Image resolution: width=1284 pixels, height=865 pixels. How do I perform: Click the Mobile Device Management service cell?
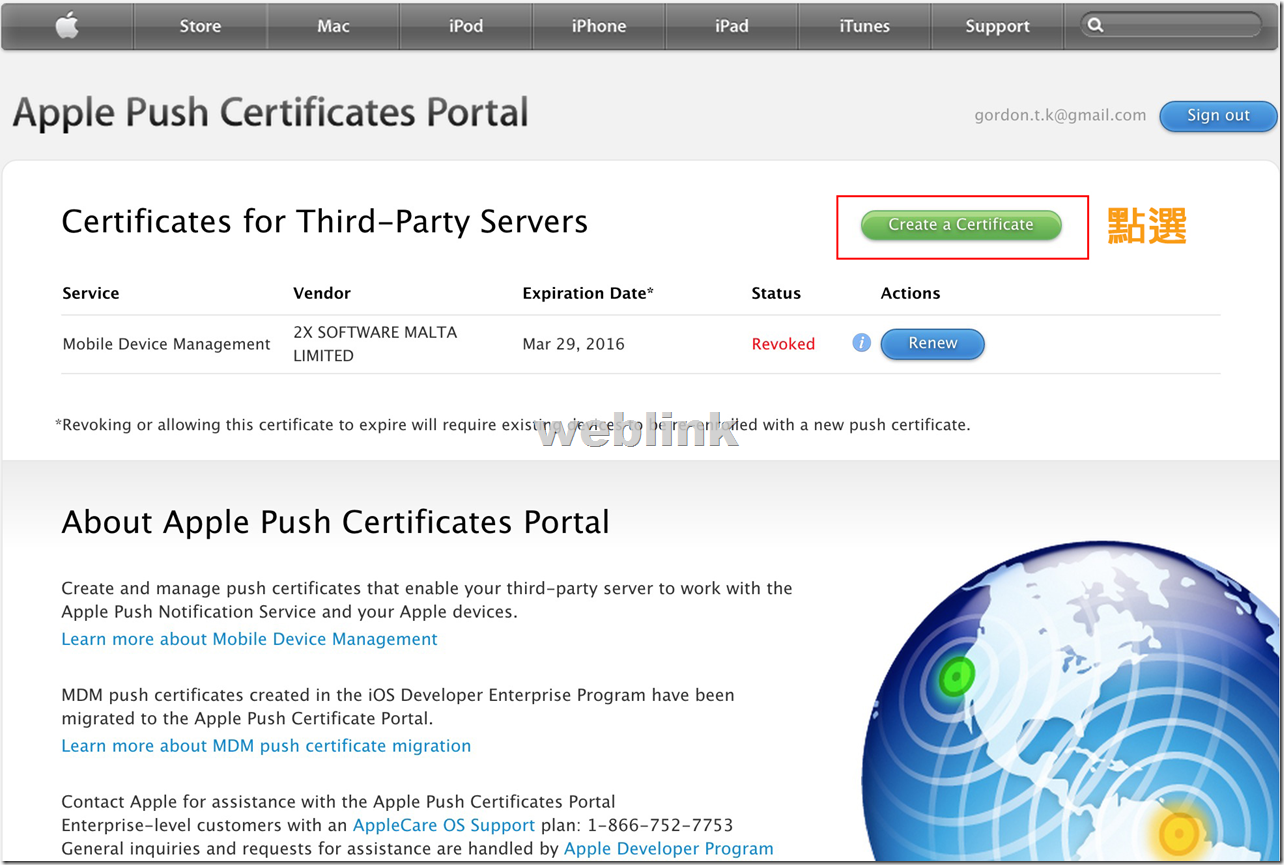pyautogui.click(x=166, y=344)
